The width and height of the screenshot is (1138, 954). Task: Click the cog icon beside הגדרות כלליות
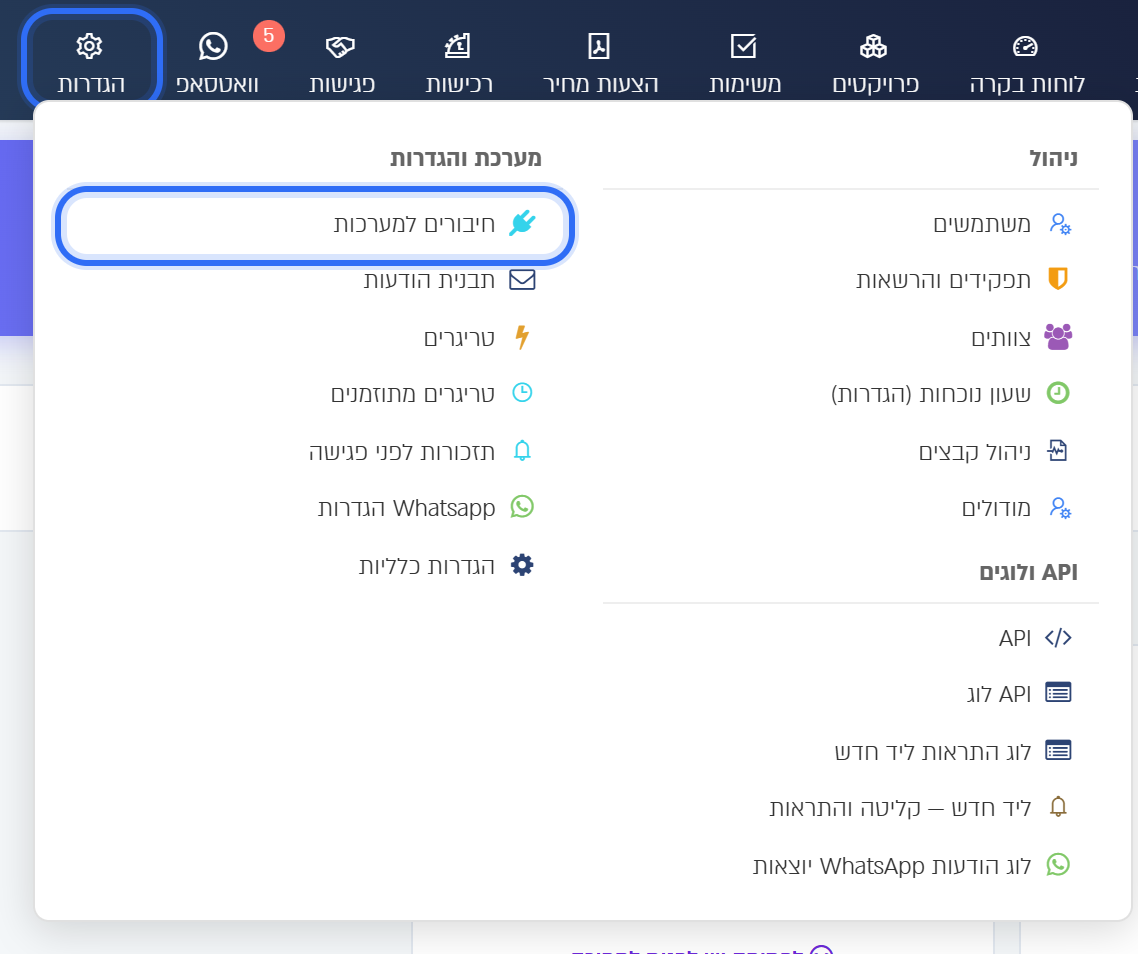click(x=522, y=565)
